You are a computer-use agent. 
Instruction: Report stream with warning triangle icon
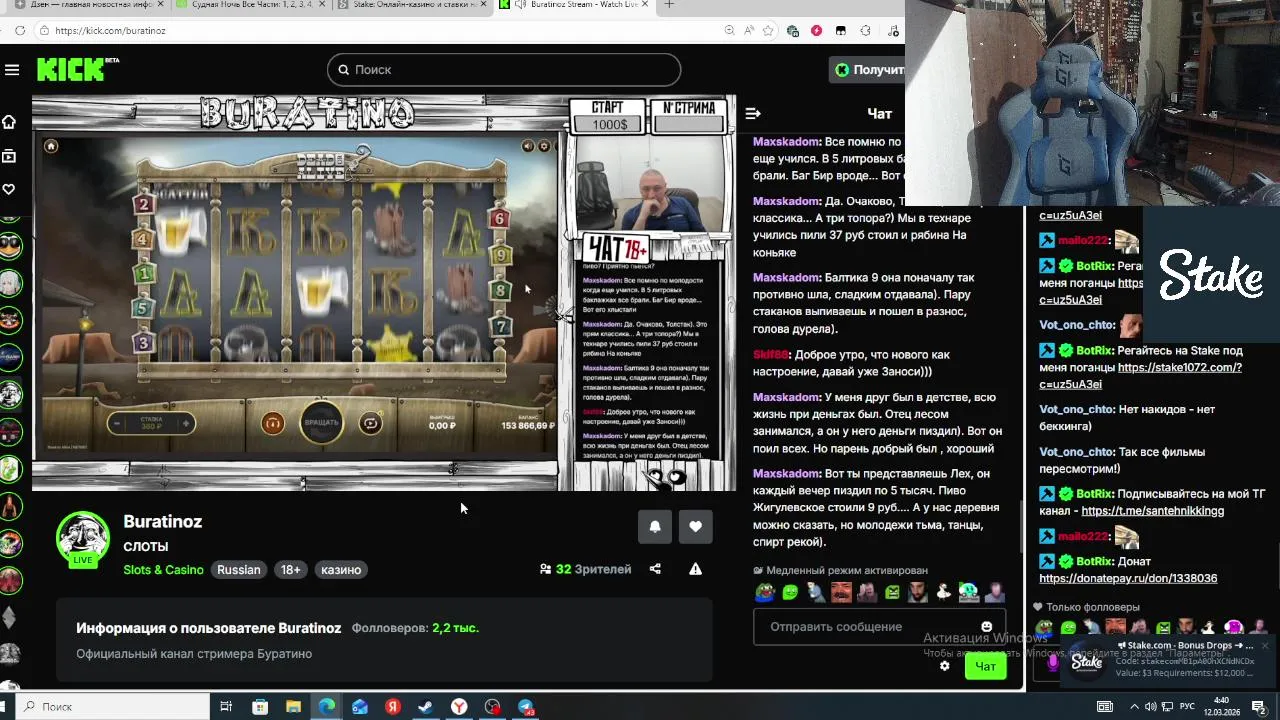[695, 569]
